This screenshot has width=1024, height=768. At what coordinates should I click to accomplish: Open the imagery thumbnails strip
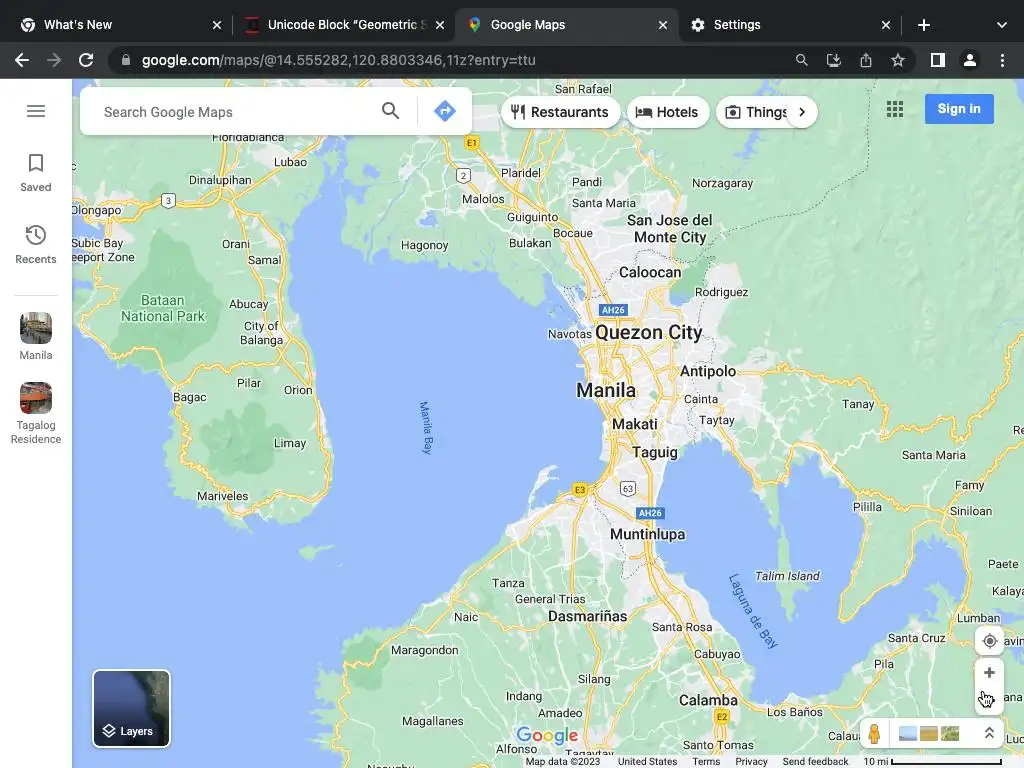click(x=929, y=733)
